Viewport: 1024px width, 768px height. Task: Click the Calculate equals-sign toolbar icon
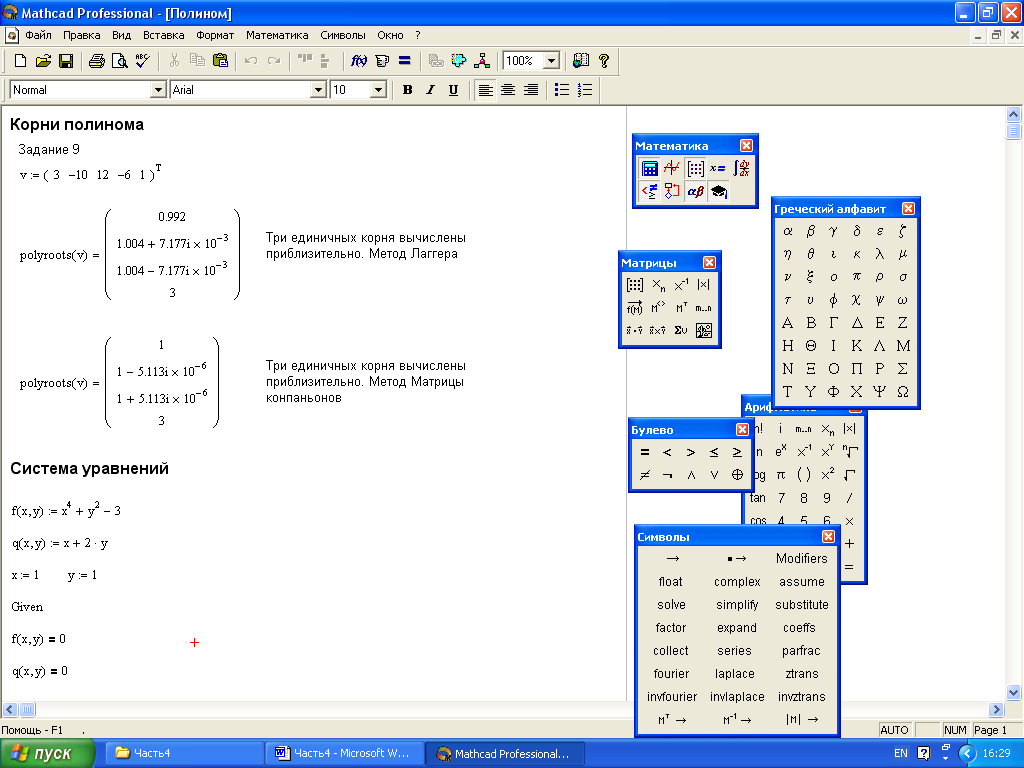405,61
